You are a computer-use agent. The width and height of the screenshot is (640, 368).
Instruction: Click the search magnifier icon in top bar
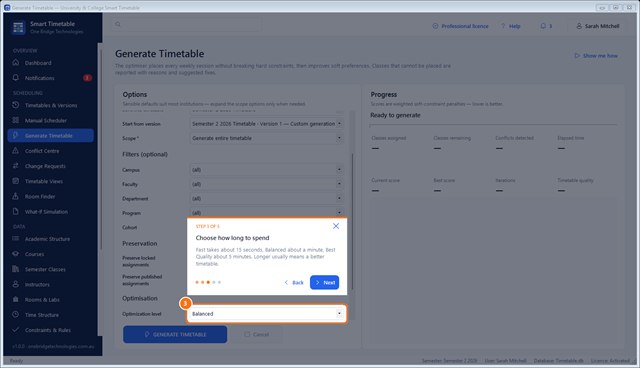118,24
